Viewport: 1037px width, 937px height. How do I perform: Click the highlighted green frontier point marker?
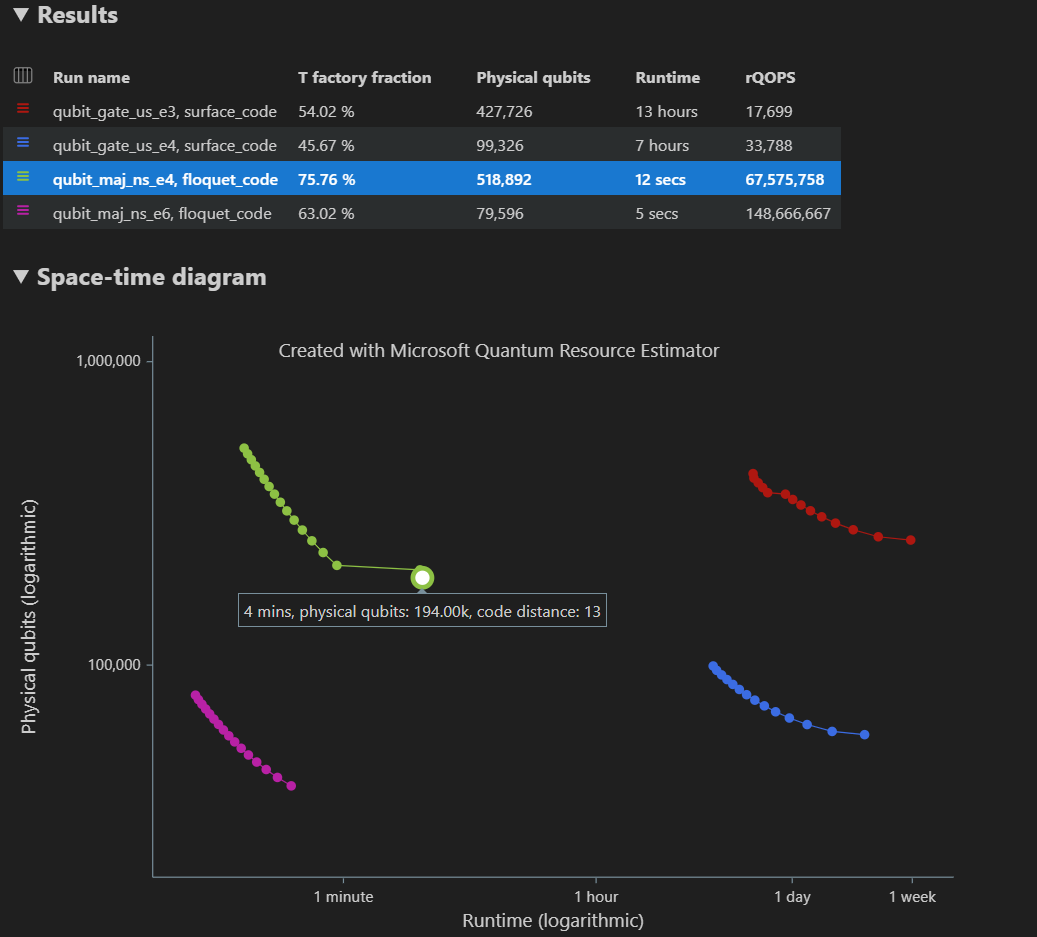[x=421, y=578]
